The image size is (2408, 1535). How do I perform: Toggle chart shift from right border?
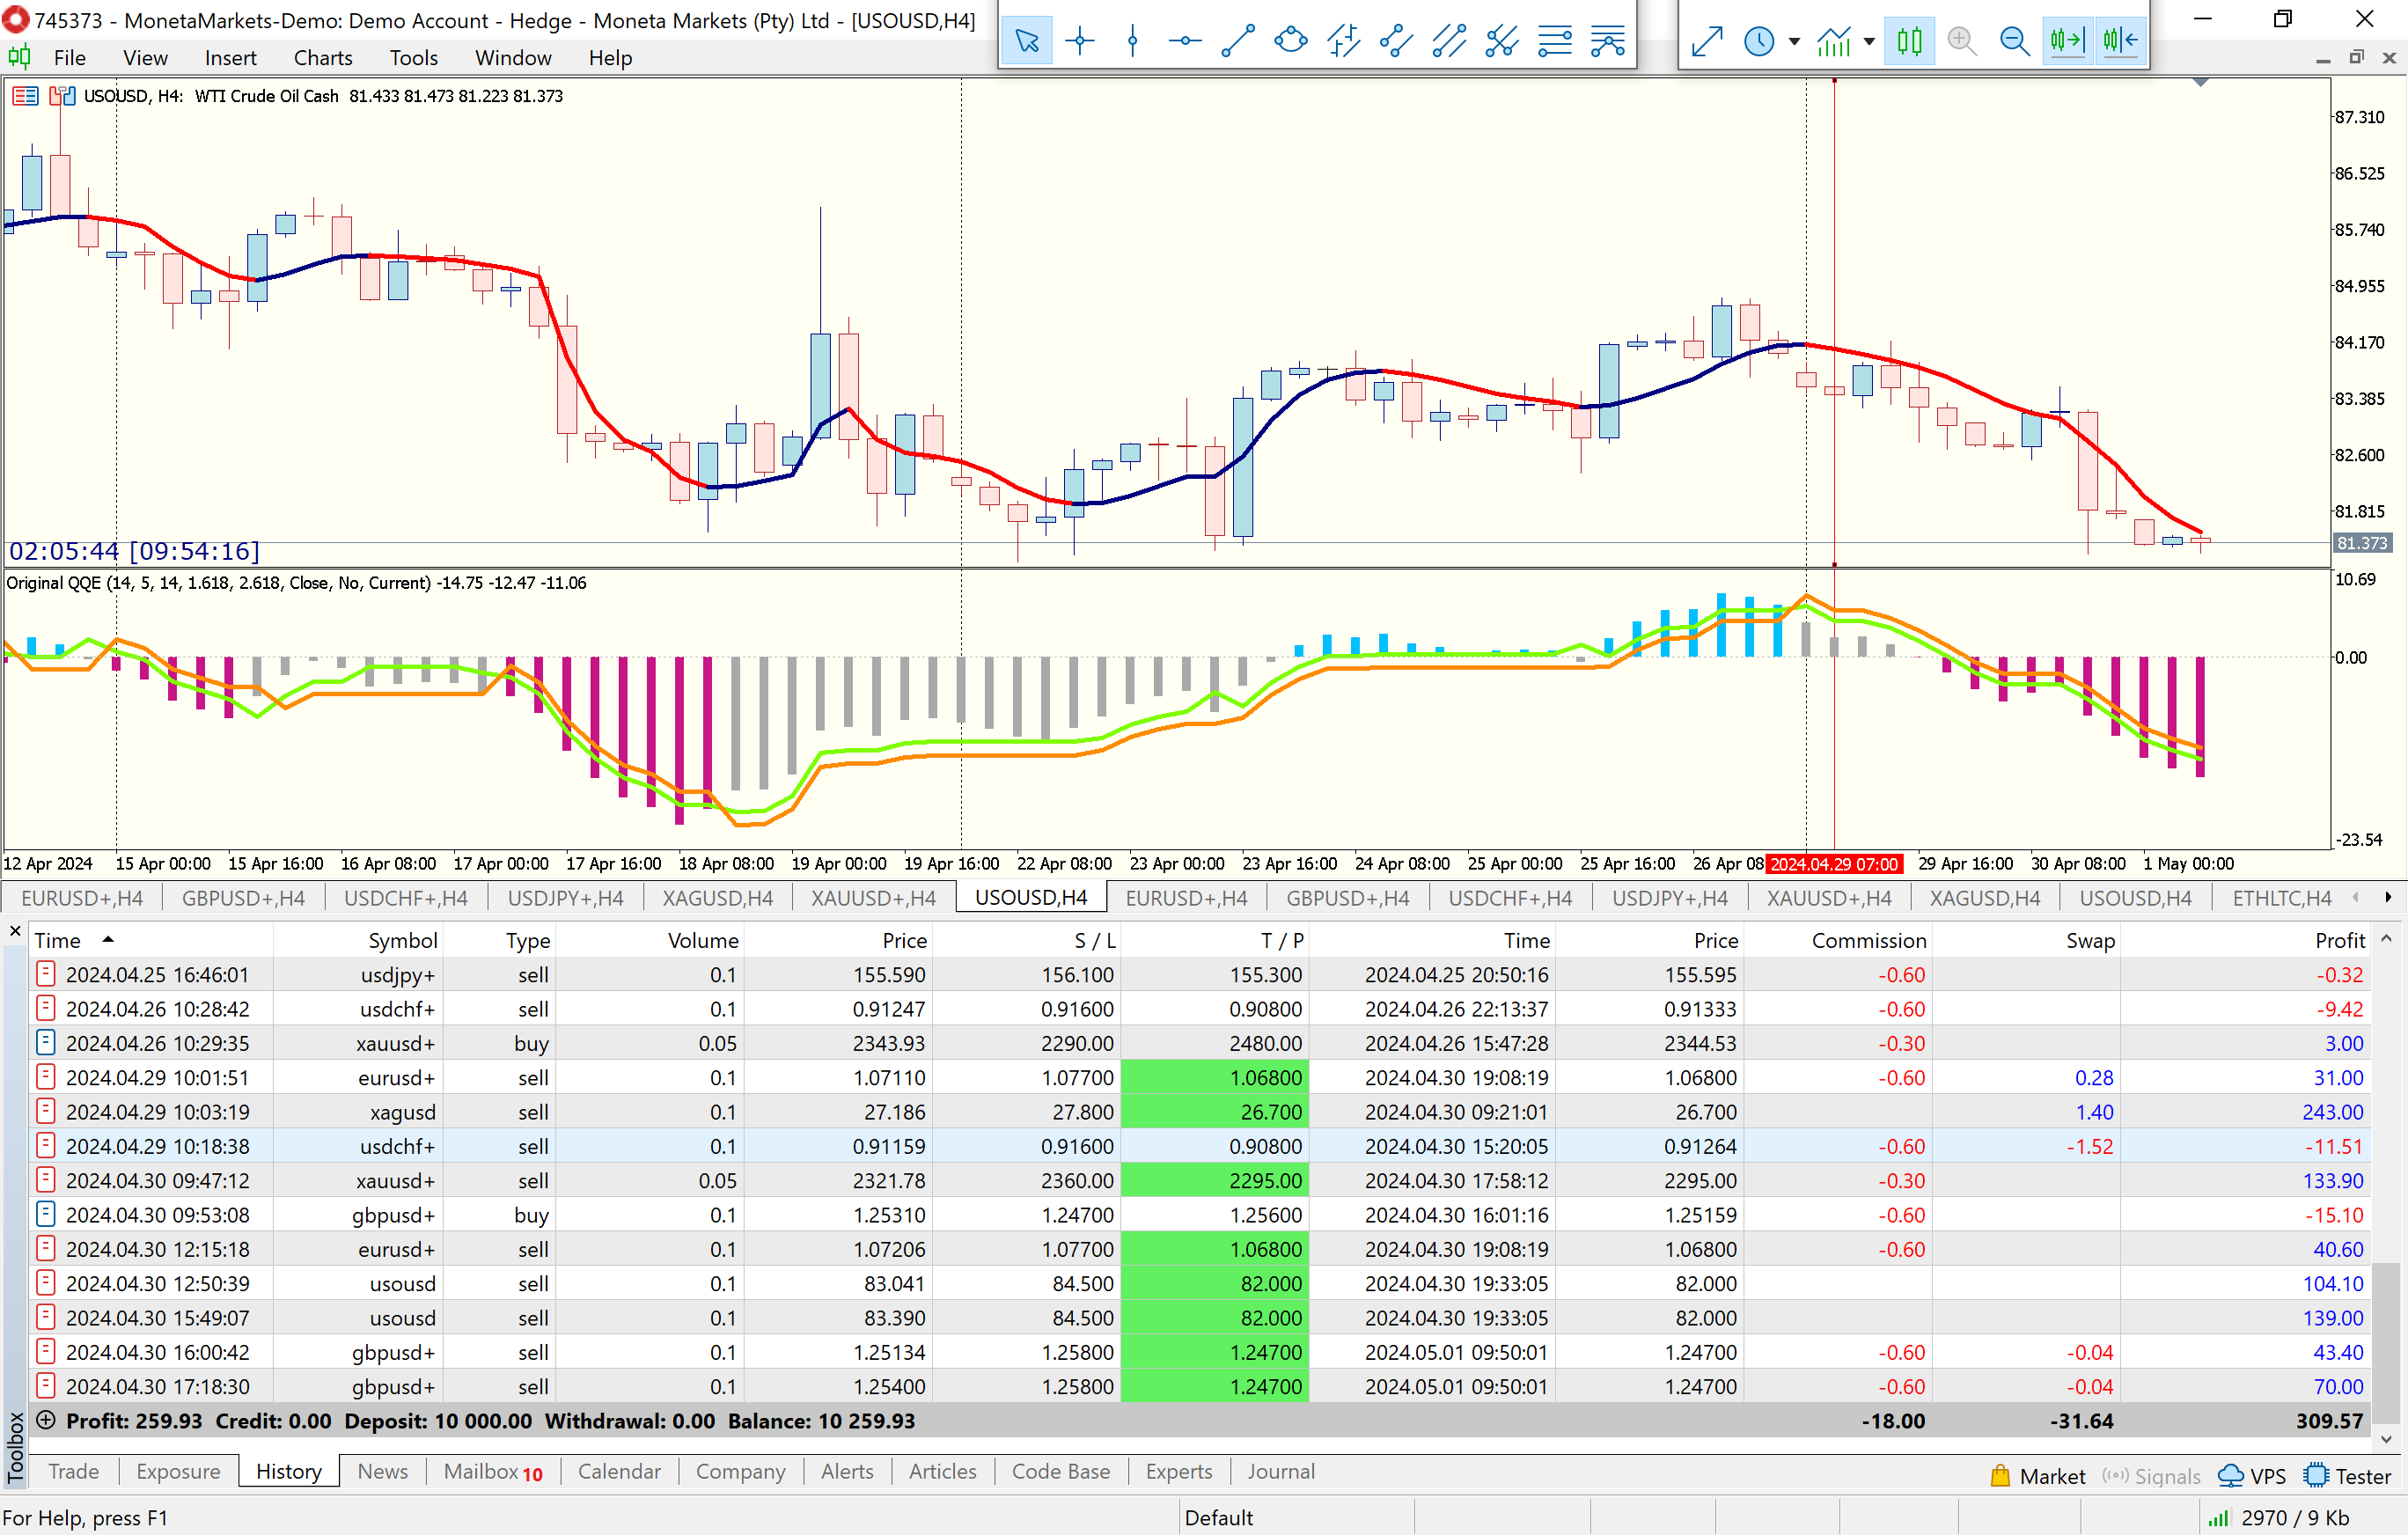(2120, 41)
